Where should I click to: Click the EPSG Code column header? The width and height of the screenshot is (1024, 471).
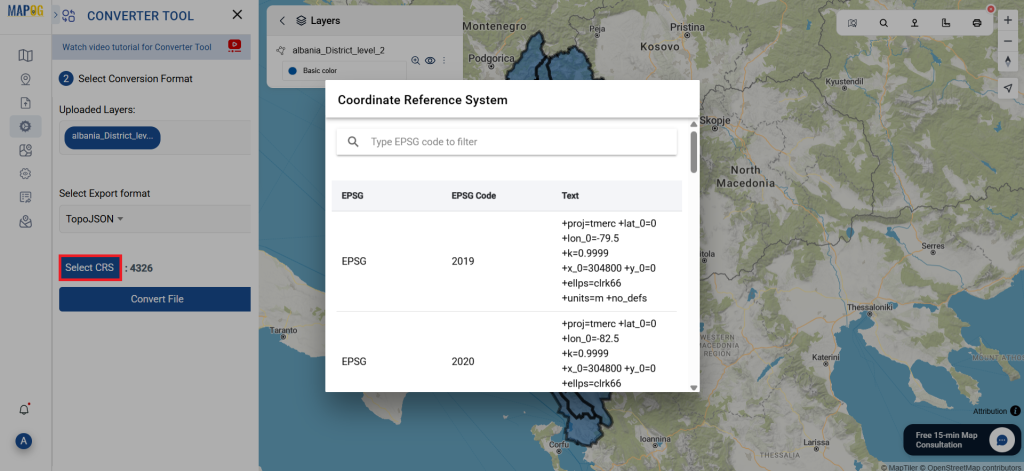click(x=473, y=196)
